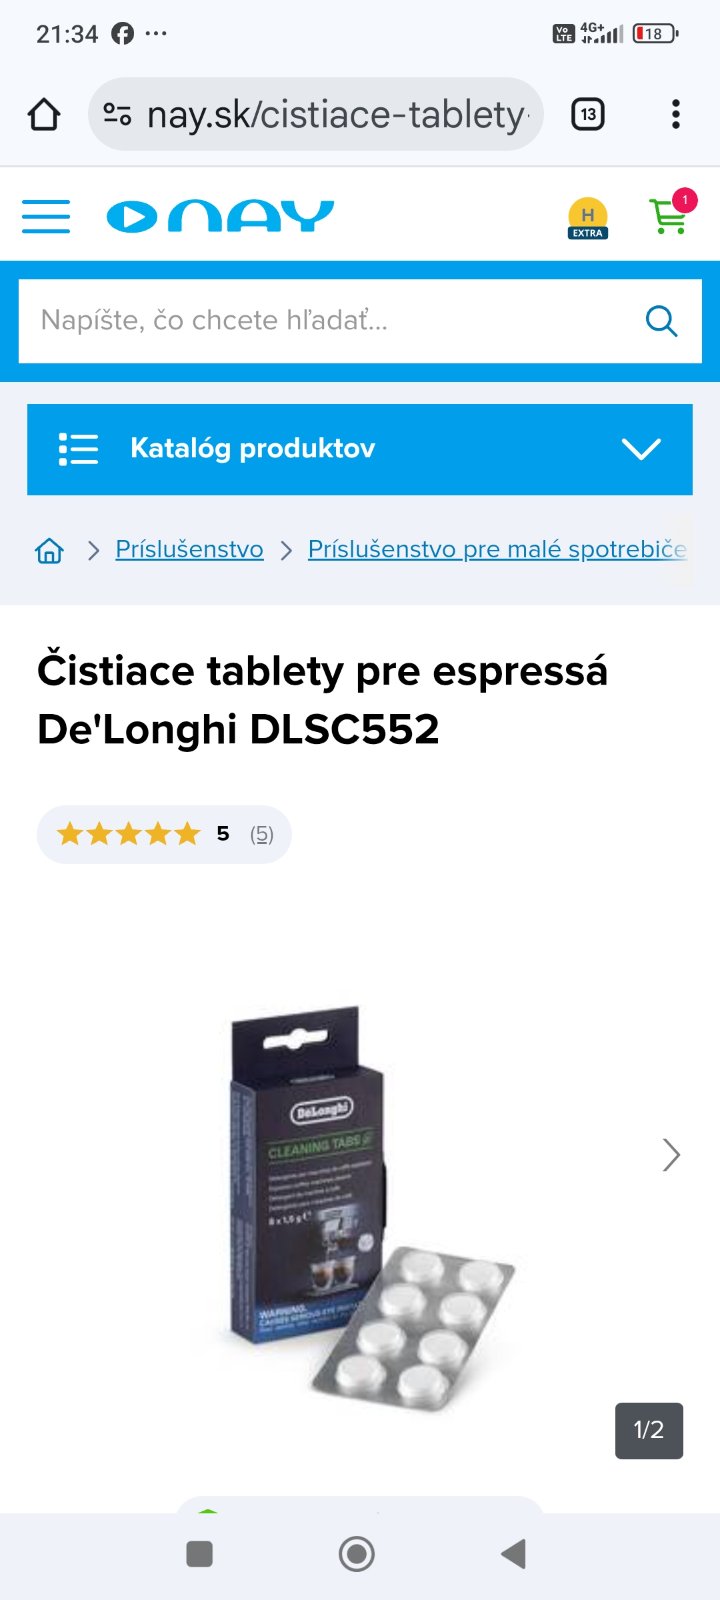Open the shopping cart
720x1600 pixels.
tap(670, 214)
